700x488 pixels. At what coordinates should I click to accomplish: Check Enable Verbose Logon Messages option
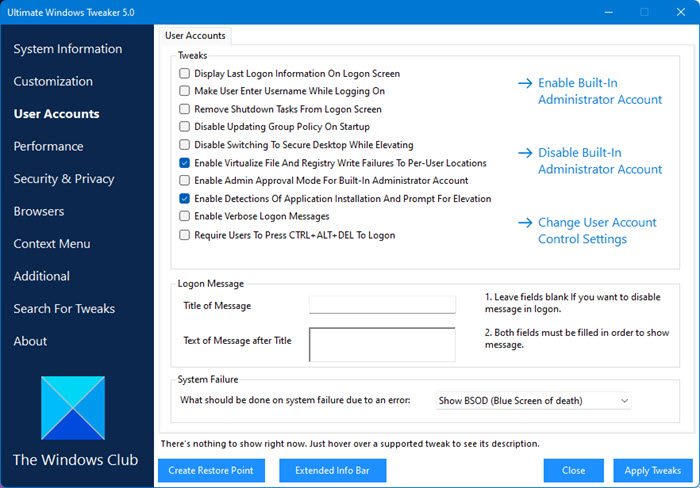[x=184, y=216]
